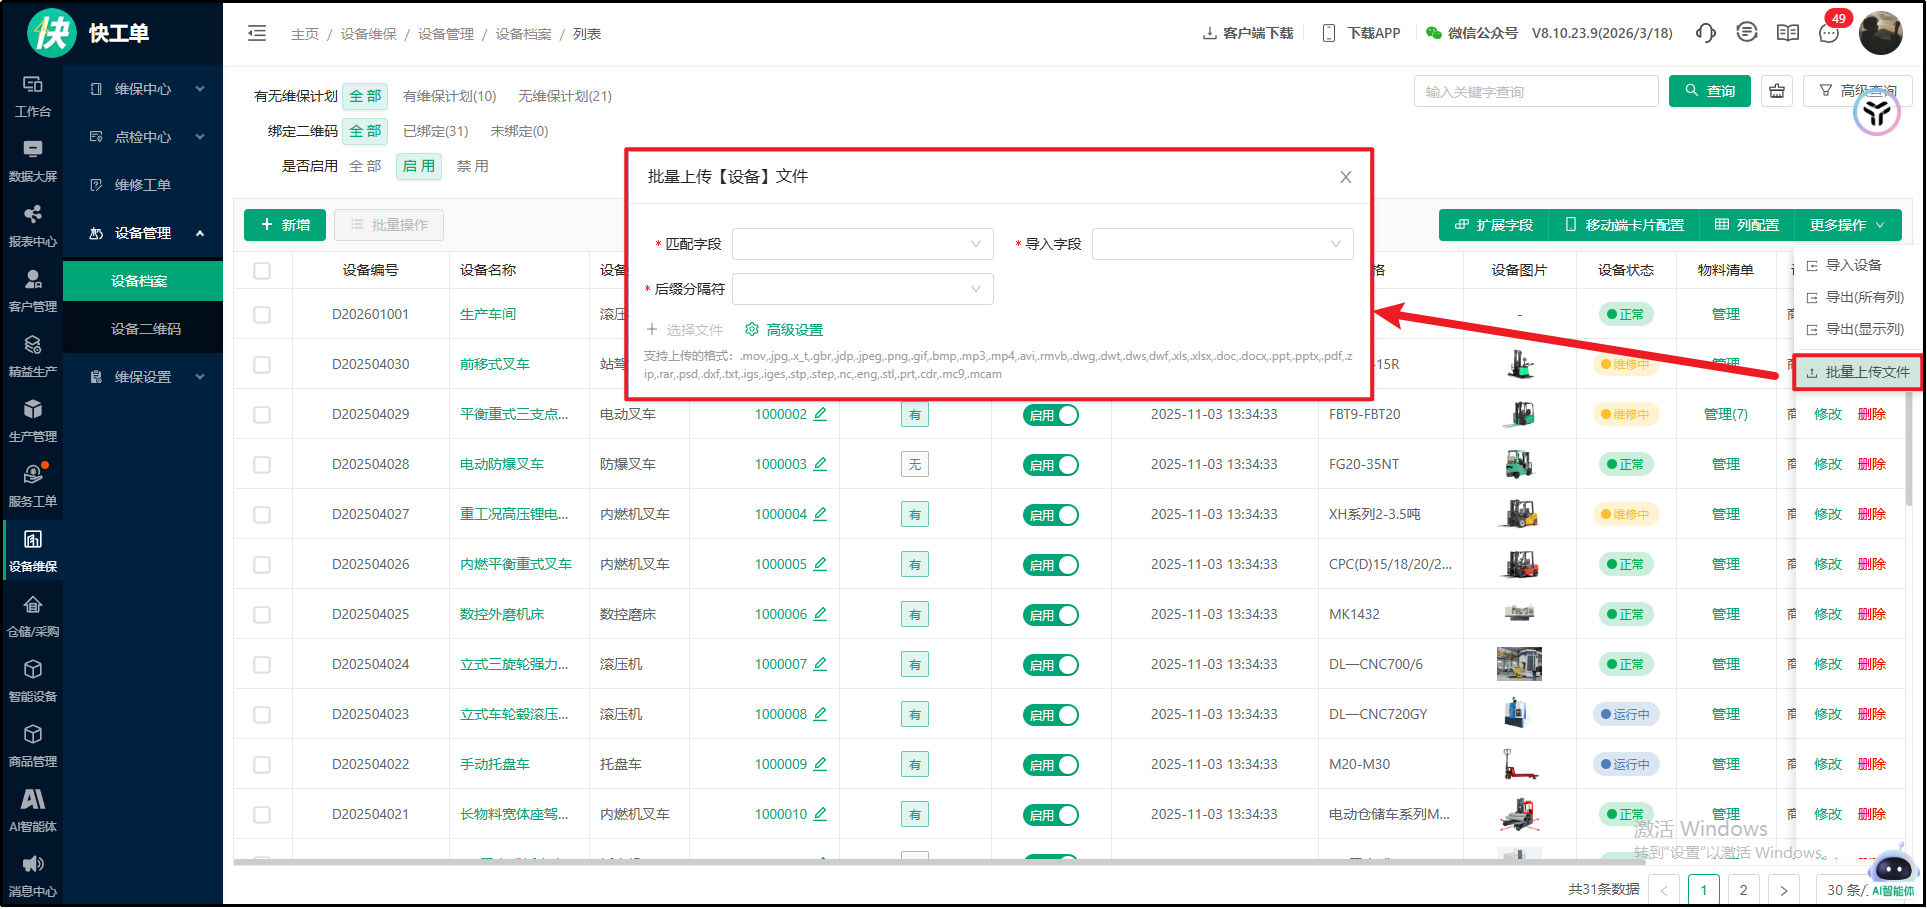1927x909 pixels.
Task: Open the 后缀分隔符 dropdown
Action: point(862,289)
